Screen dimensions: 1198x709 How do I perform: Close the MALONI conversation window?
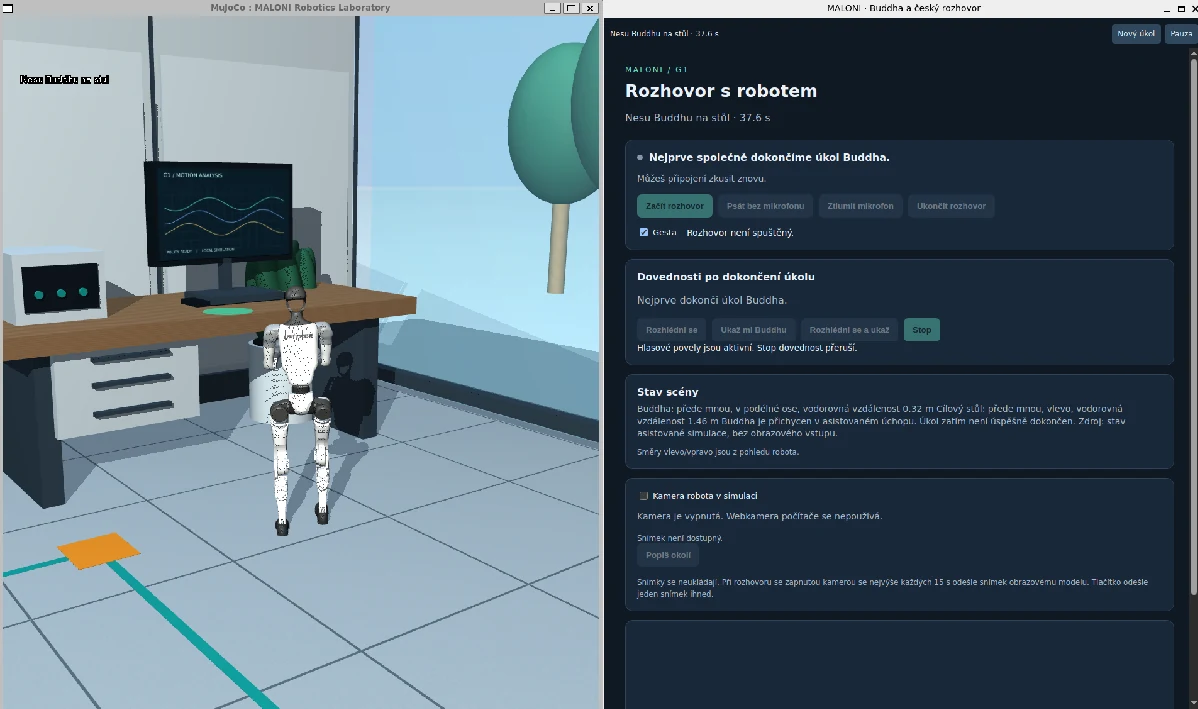[x=1193, y=8]
